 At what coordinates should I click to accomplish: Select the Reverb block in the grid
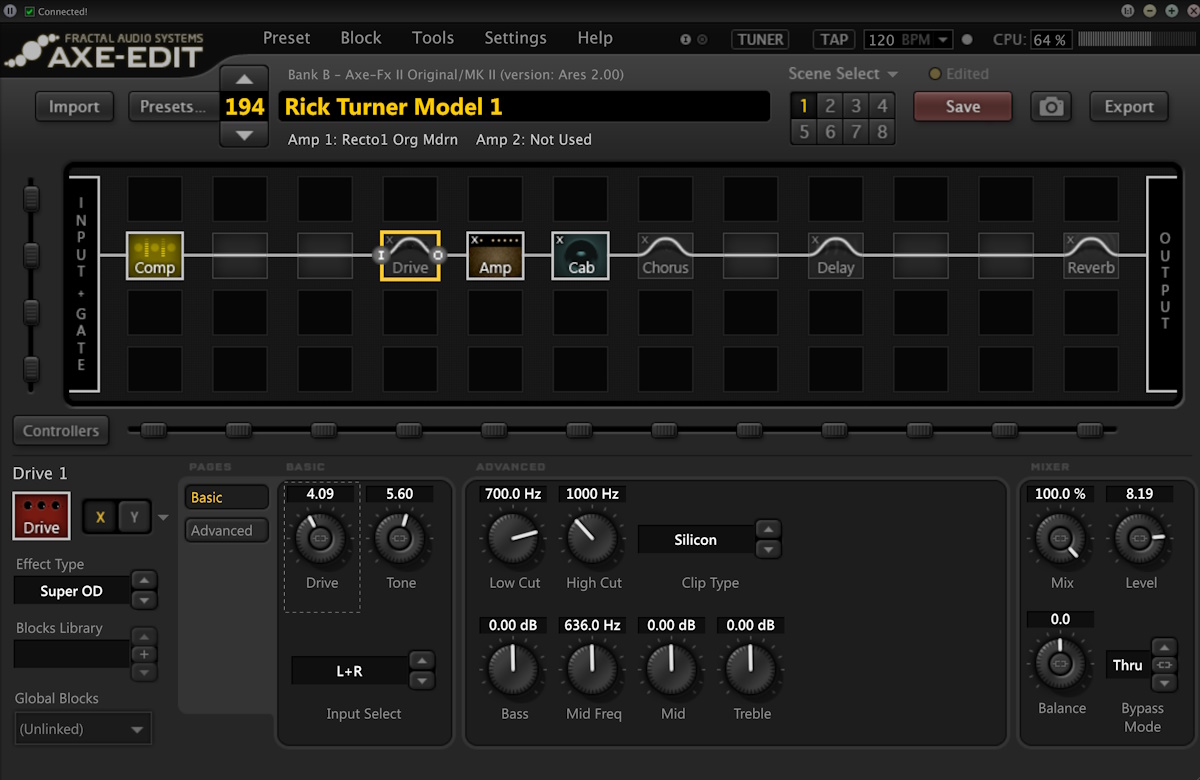coord(1091,255)
